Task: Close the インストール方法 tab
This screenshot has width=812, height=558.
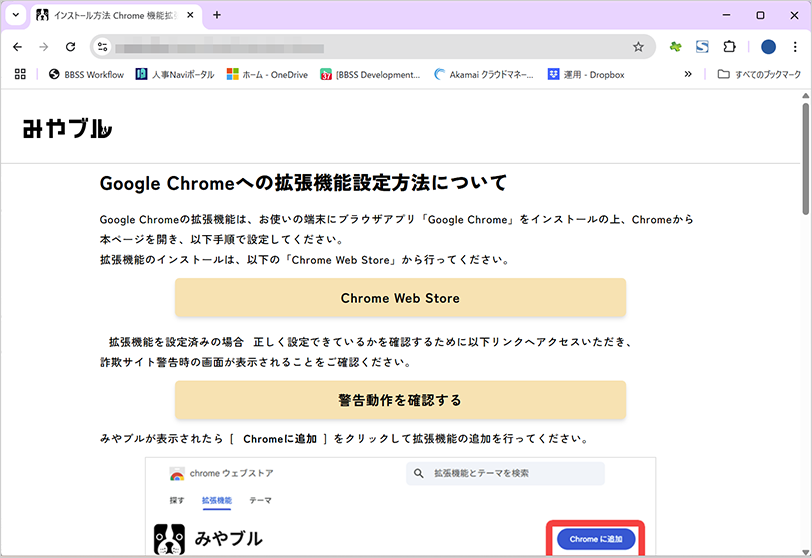Action: [x=191, y=15]
